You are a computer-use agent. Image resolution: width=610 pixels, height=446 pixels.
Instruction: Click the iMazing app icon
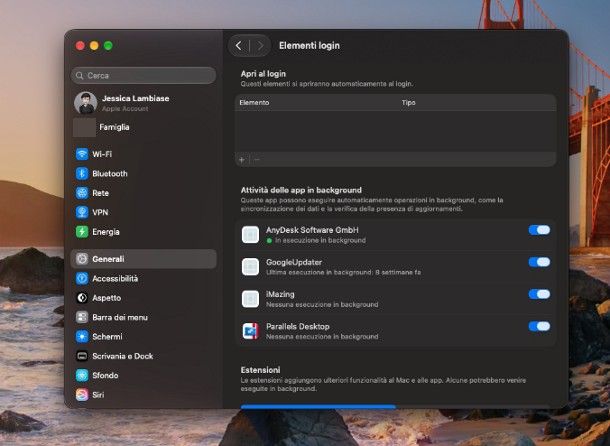pos(250,299)
